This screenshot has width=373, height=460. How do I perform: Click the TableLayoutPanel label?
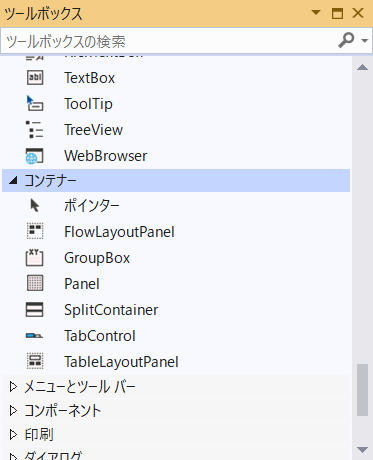click(x=121, y=362)
